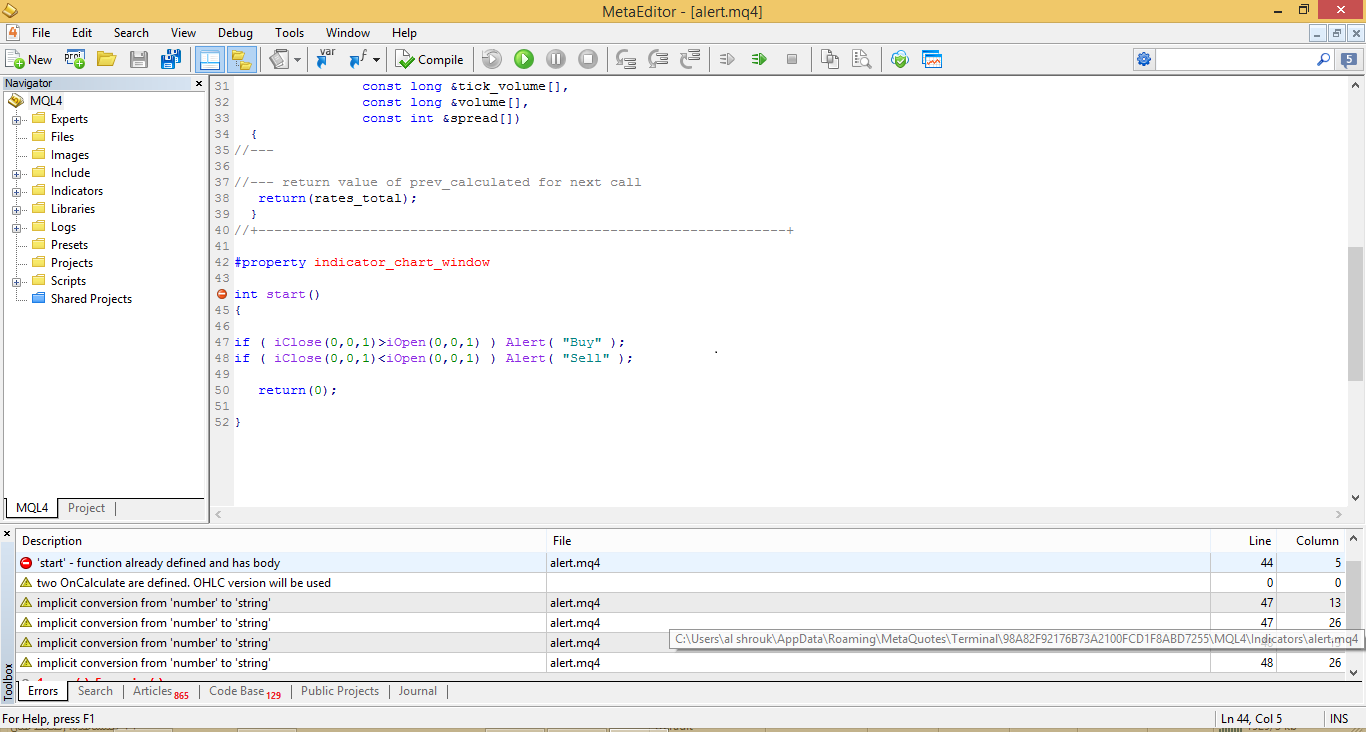The width and height of the screenshot is (1366, 732).
Task: Expand the Experts folder in Navigator
Action: (17, 120)
